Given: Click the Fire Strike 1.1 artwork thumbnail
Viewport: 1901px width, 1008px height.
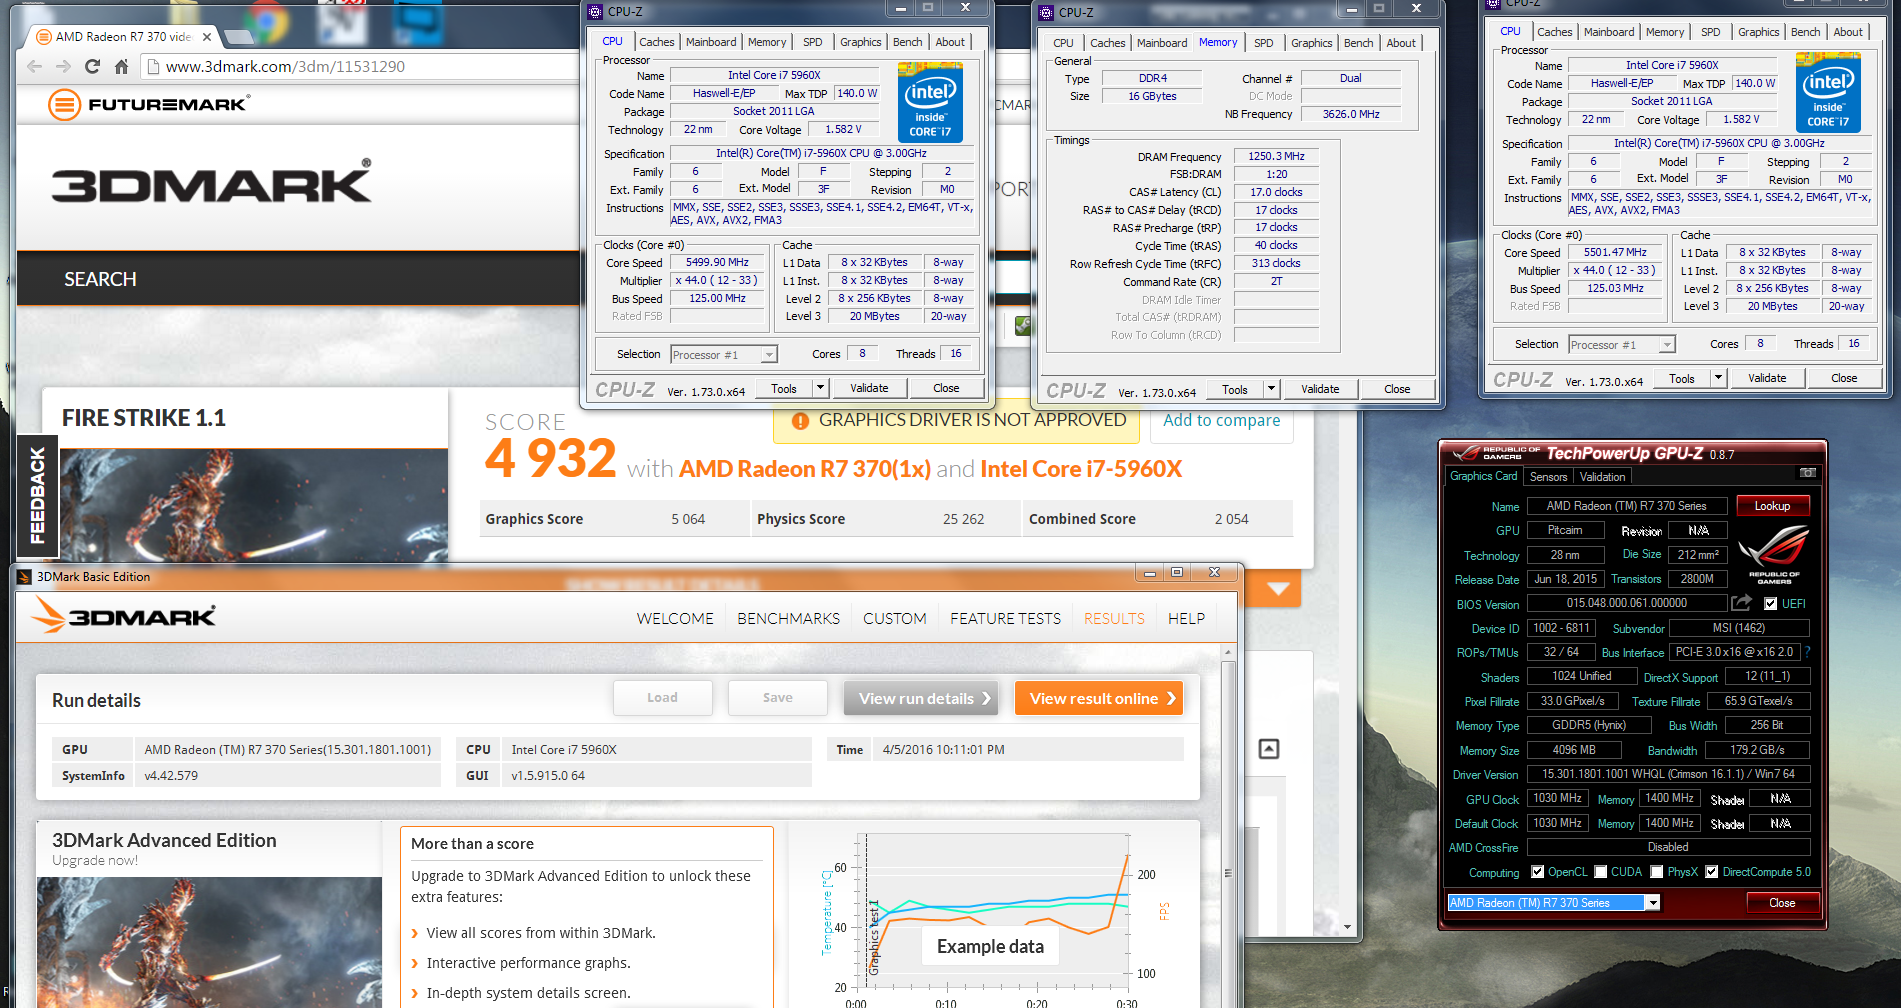Looking at the screenshot, I should pyautogui.click(x=254, y=505).
